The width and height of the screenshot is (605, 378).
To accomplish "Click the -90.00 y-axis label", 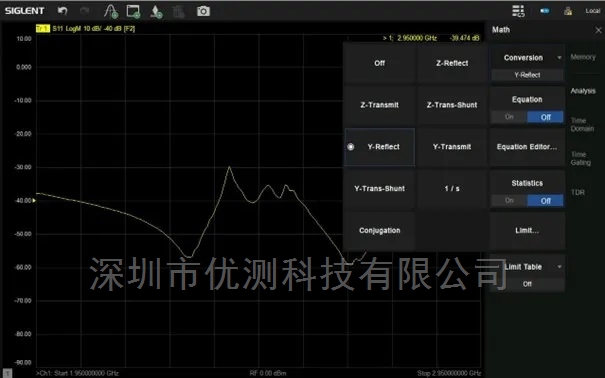I will tap(23, 363).
